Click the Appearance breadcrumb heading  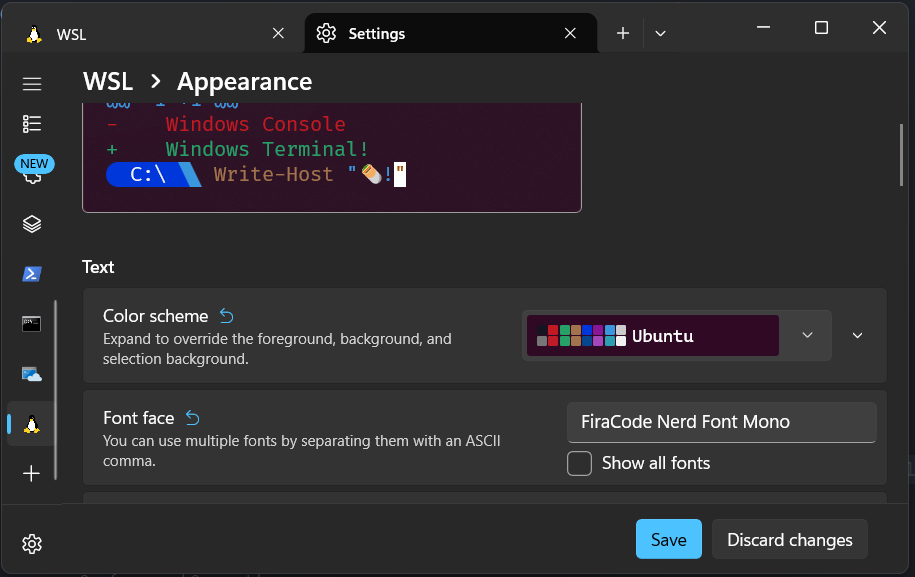click(245, 82)
